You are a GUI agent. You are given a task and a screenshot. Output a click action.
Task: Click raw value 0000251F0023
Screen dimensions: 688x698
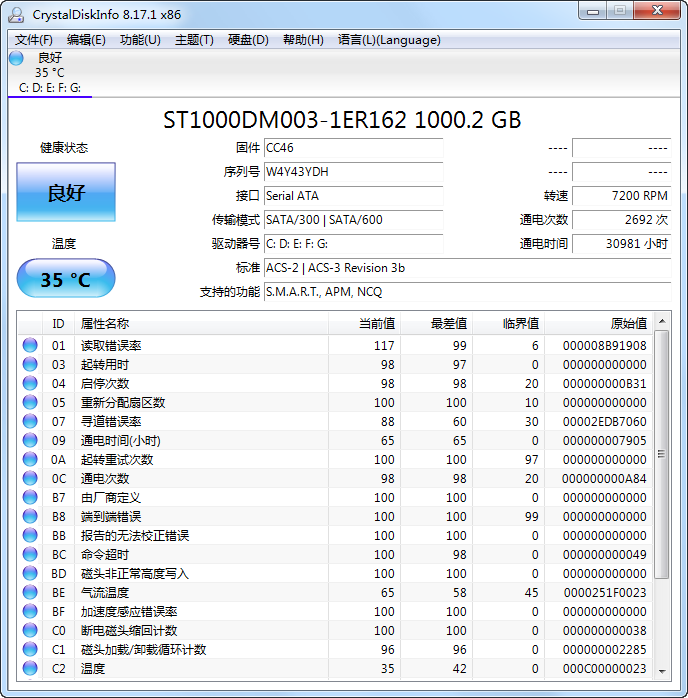604,592
